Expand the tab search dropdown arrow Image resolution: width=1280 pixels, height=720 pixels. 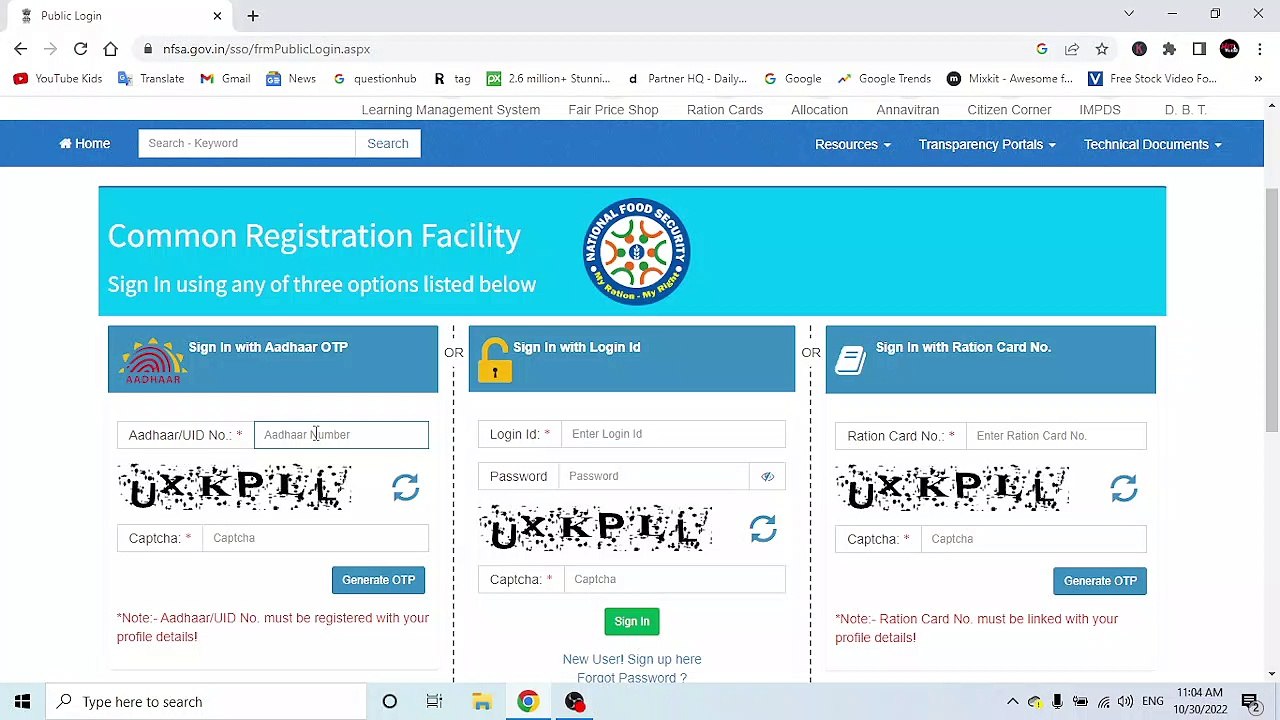[x=1129, y=14]
